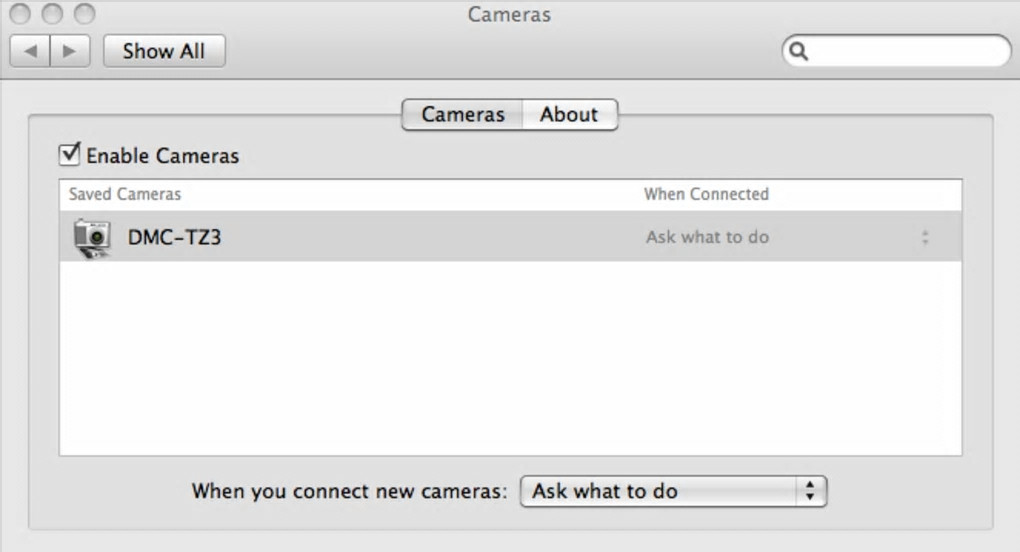The height and width of the screenshot is (552, 1020).
Task: Close the Cameras preferences window
Action: click(x=20, y=14)
